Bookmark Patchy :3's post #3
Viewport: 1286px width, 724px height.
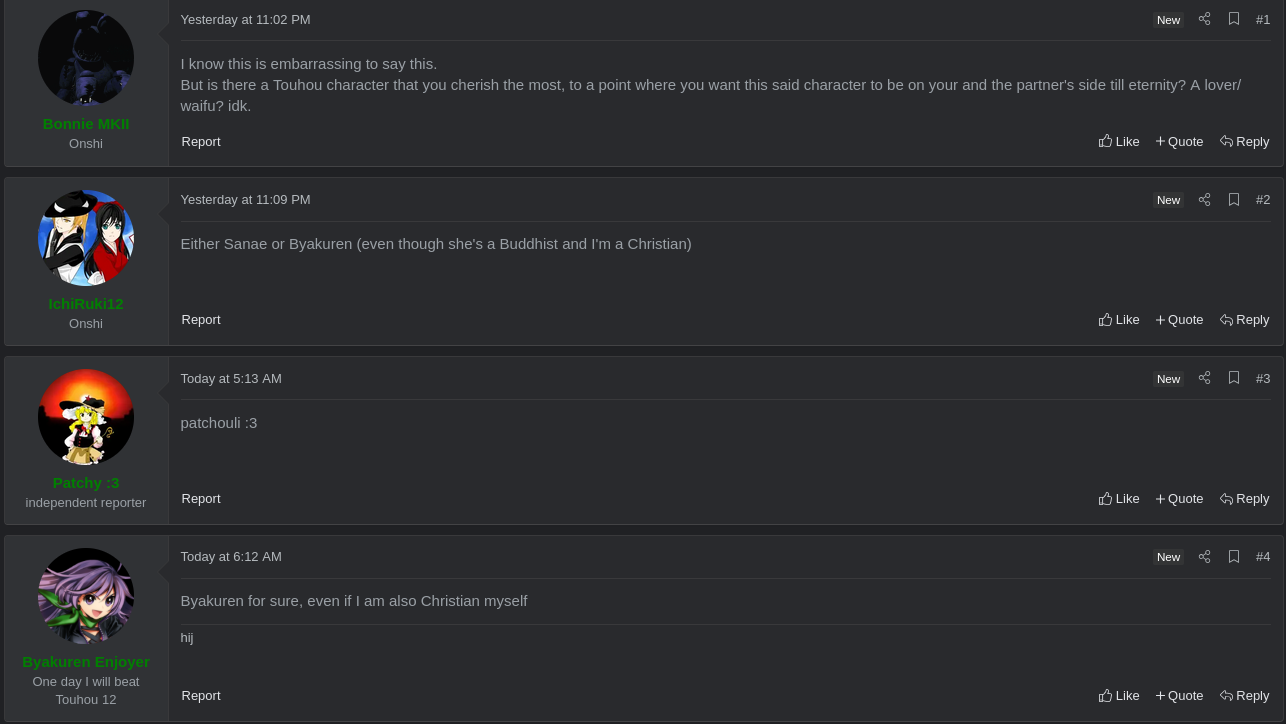coord(1234,378)
